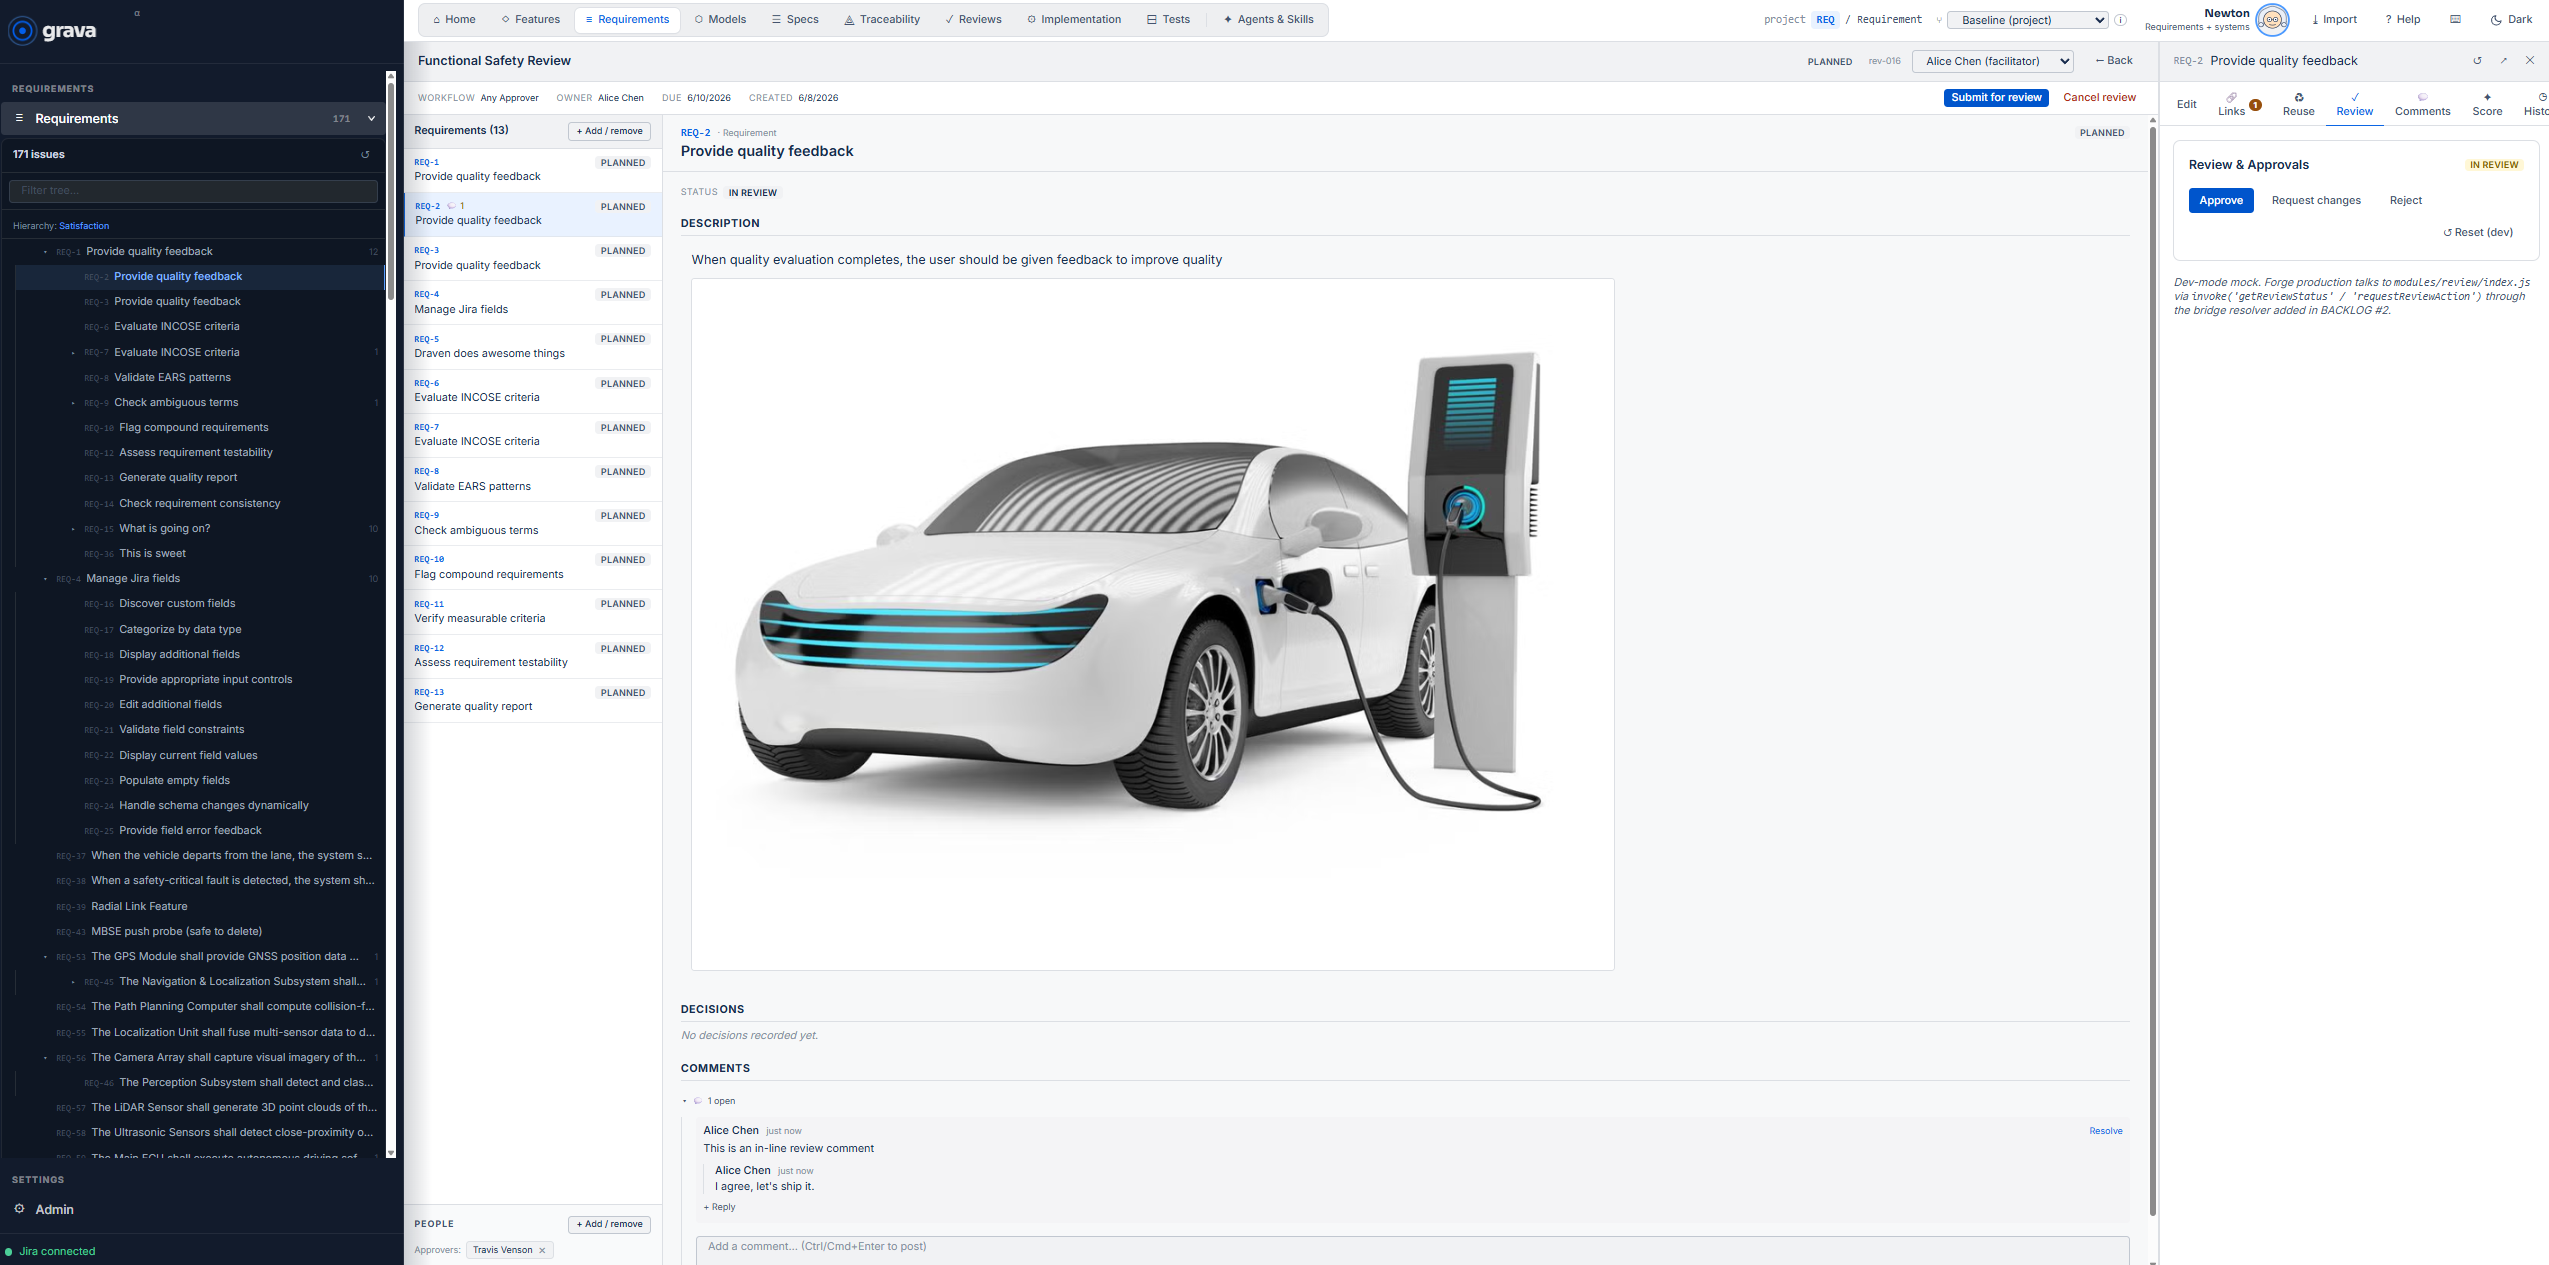Screen dimensions: 2549x1265
Task: Click the Jira connected status indicator
Action: [x=50, y=1251]
